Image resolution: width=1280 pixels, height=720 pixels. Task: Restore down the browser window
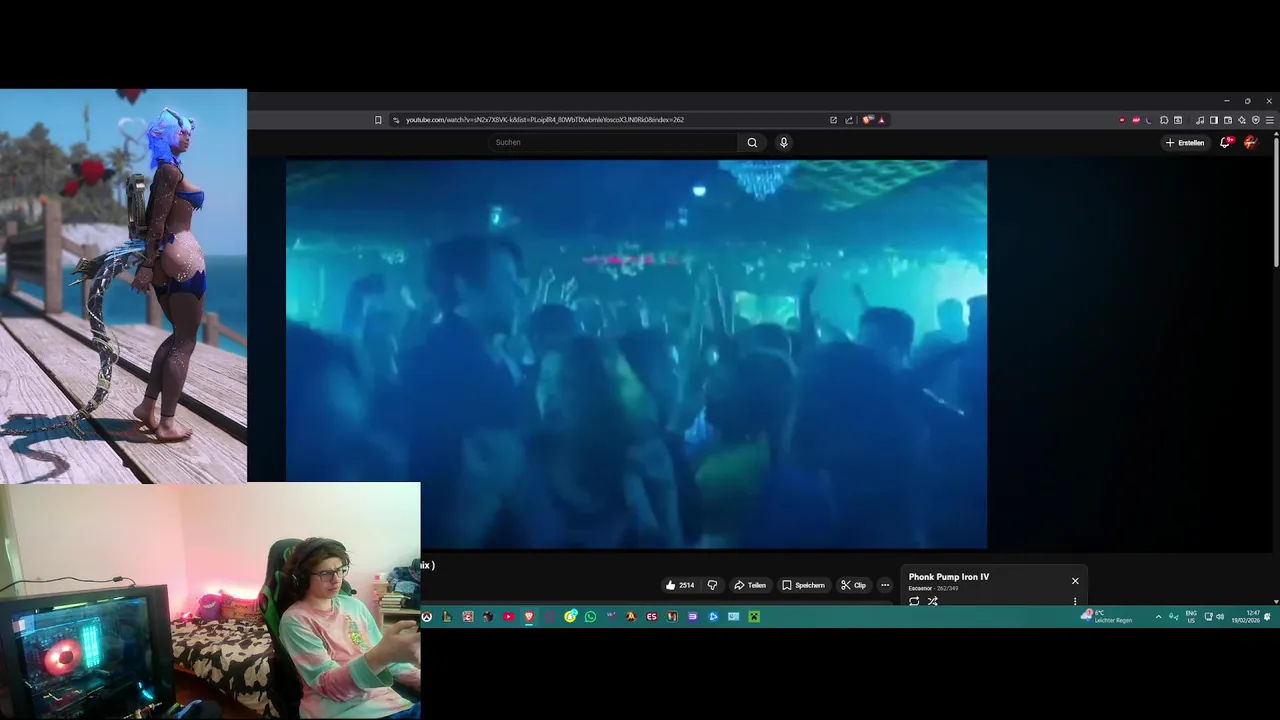coord(1248,101)
